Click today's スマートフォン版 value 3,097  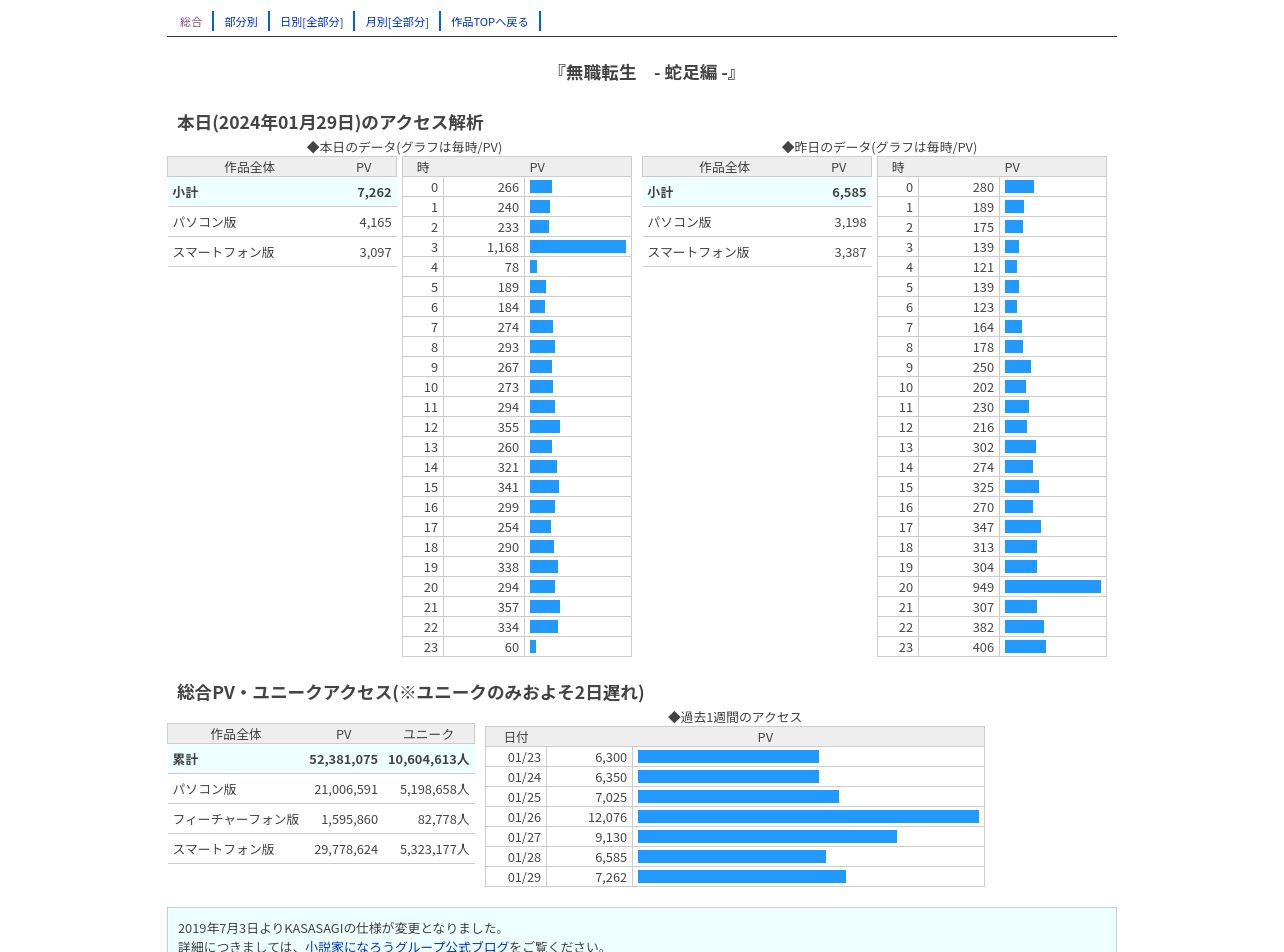[375, 252]
